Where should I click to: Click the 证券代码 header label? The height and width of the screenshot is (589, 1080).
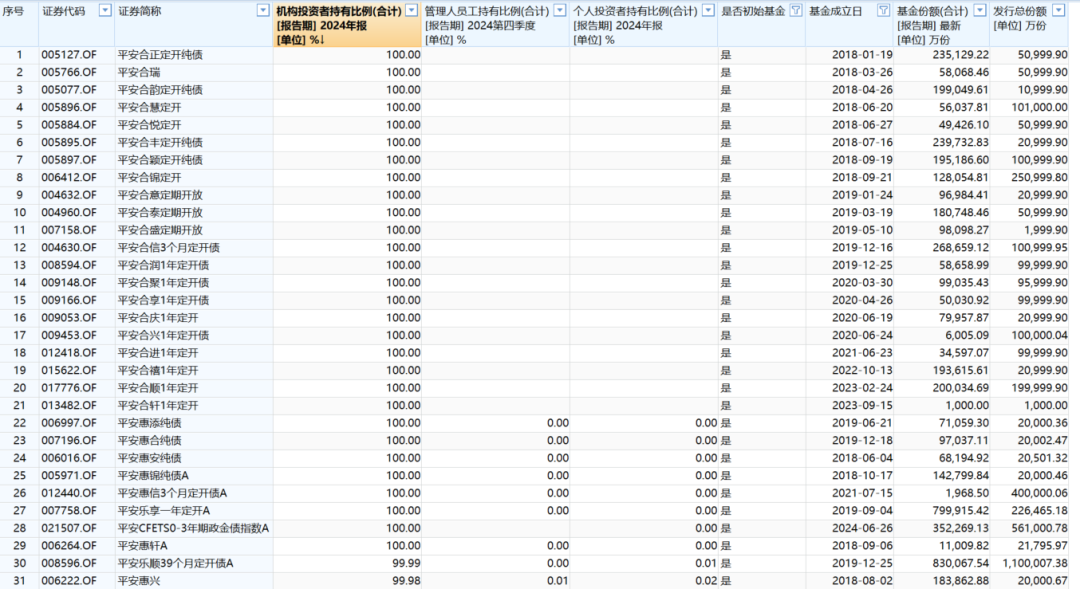[x=63, y=11]
